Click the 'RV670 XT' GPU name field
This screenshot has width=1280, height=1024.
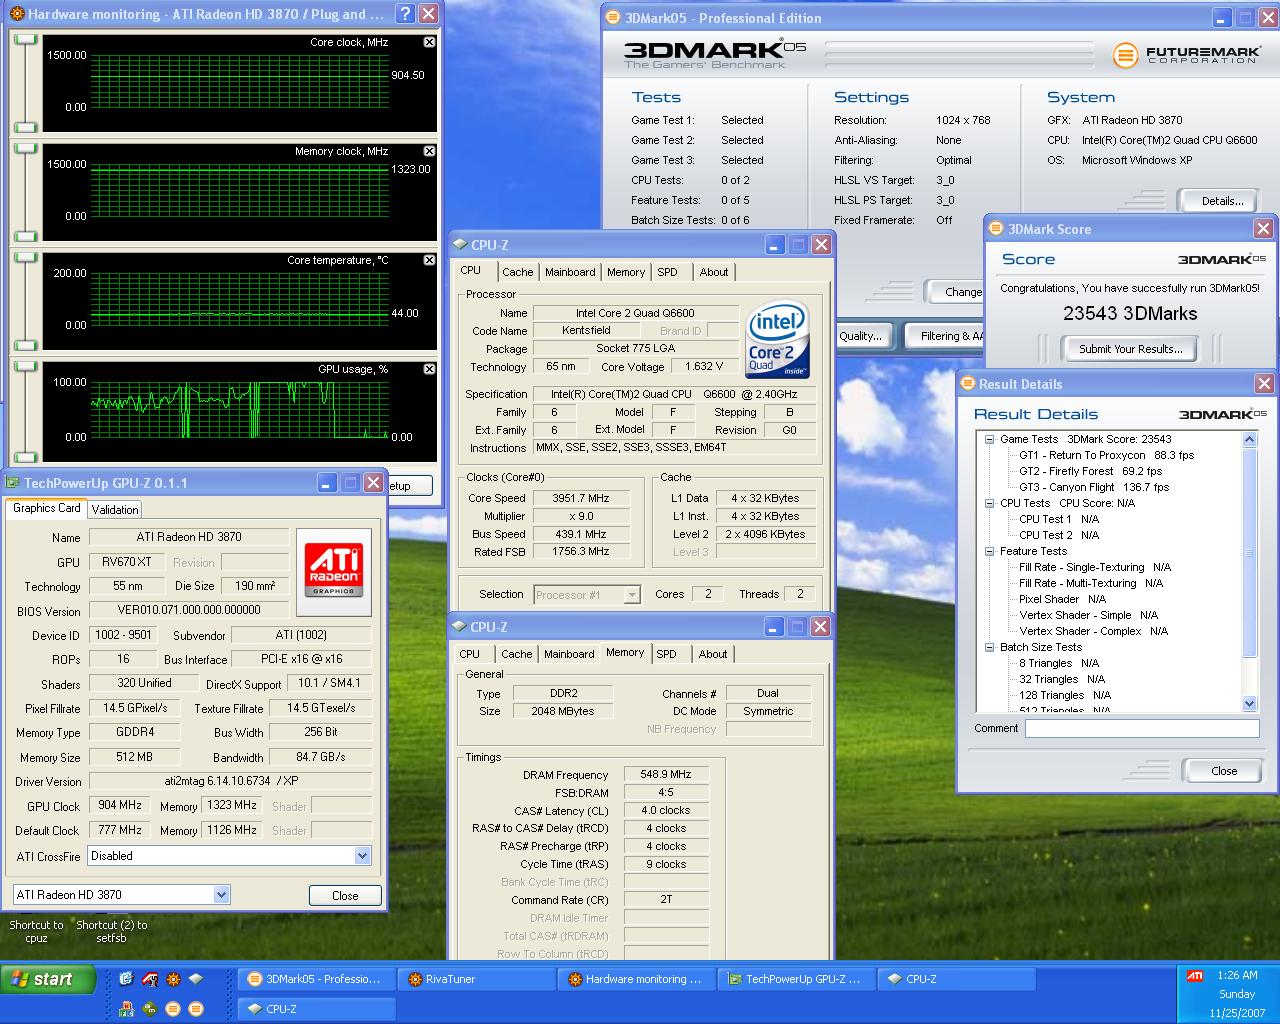(127, 562)
